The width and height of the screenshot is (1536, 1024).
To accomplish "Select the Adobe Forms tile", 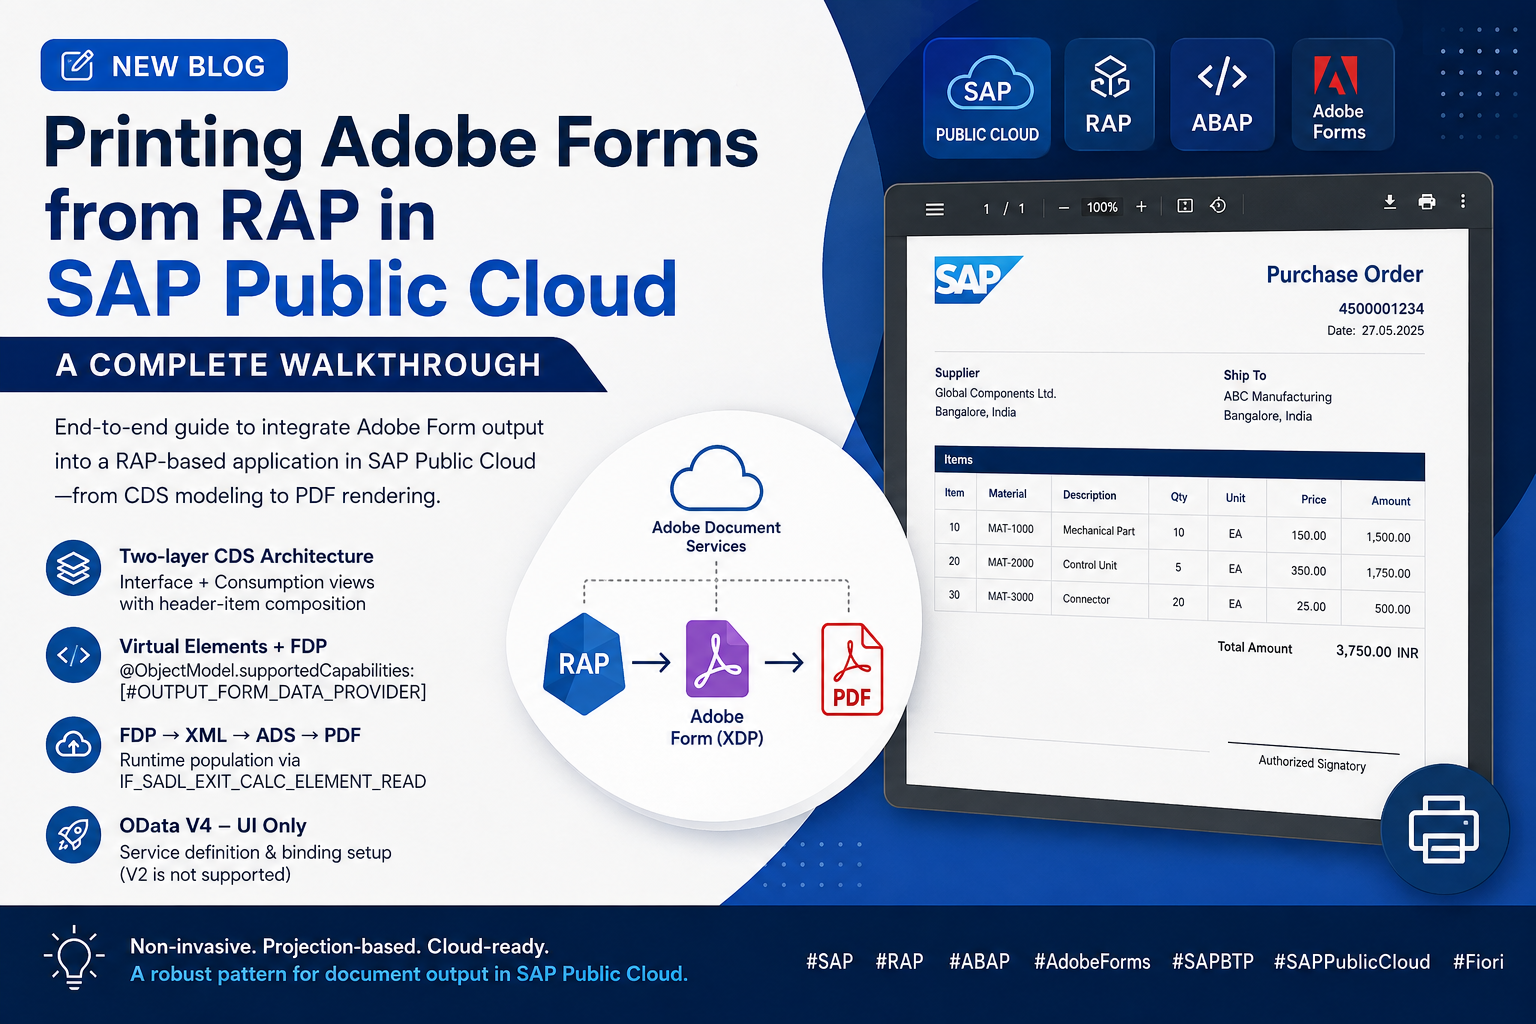I will pos(1343,95).
